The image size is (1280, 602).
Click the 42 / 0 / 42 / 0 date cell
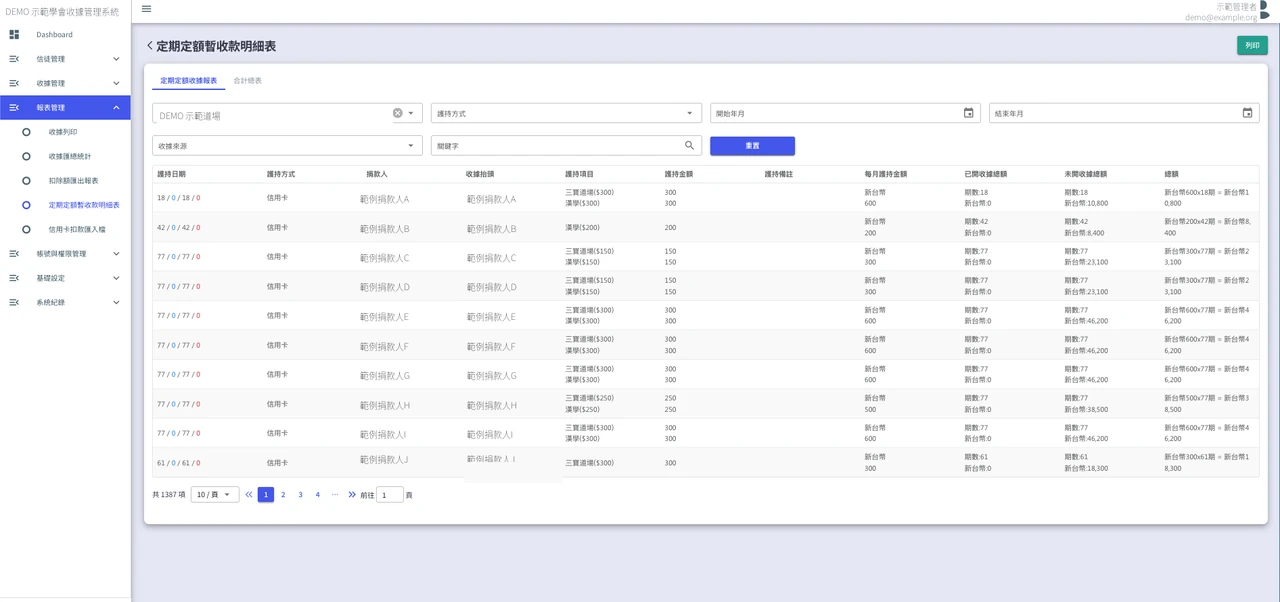(178, 227)
